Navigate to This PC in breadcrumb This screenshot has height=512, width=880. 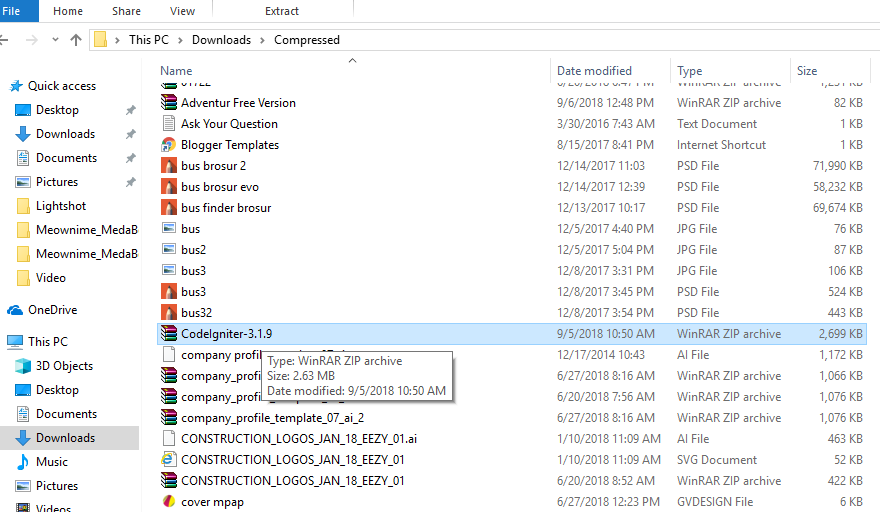click(x=149, y=40)
